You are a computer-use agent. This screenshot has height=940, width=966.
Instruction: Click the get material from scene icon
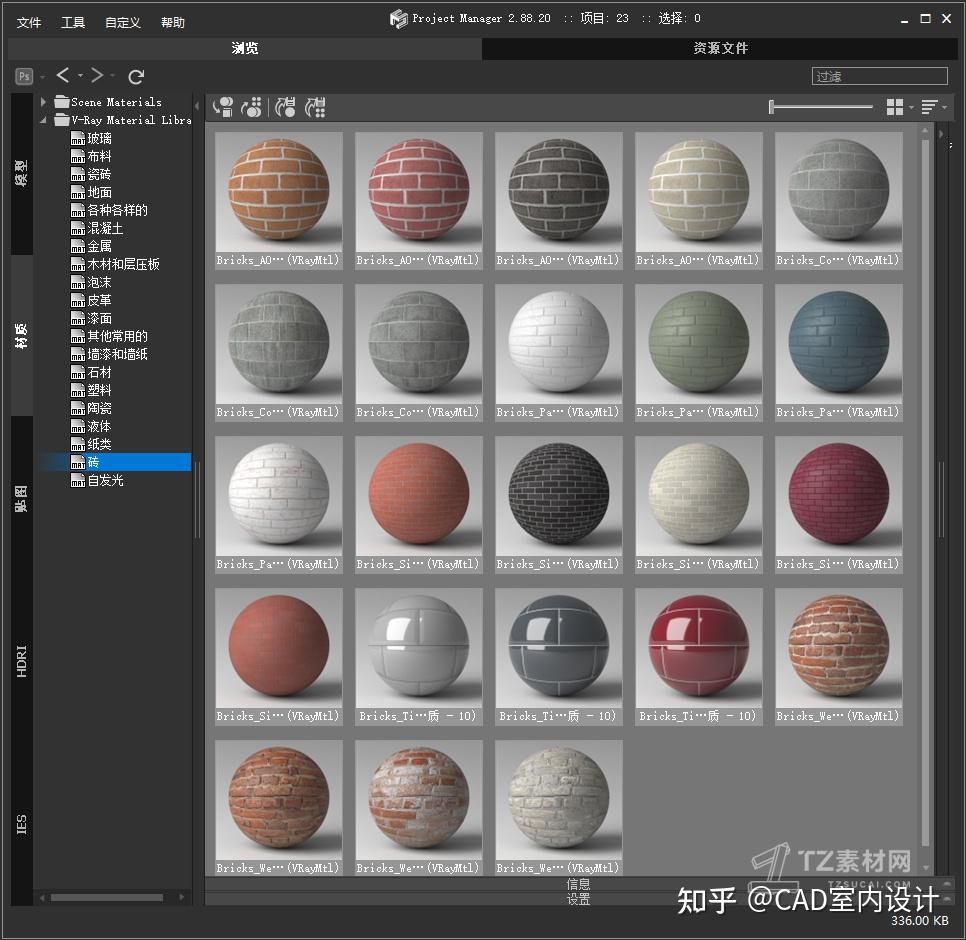[x=253, y=107]
